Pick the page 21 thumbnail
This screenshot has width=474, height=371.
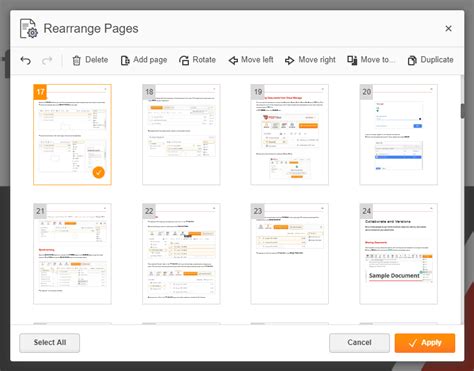[x=72, y=254]
